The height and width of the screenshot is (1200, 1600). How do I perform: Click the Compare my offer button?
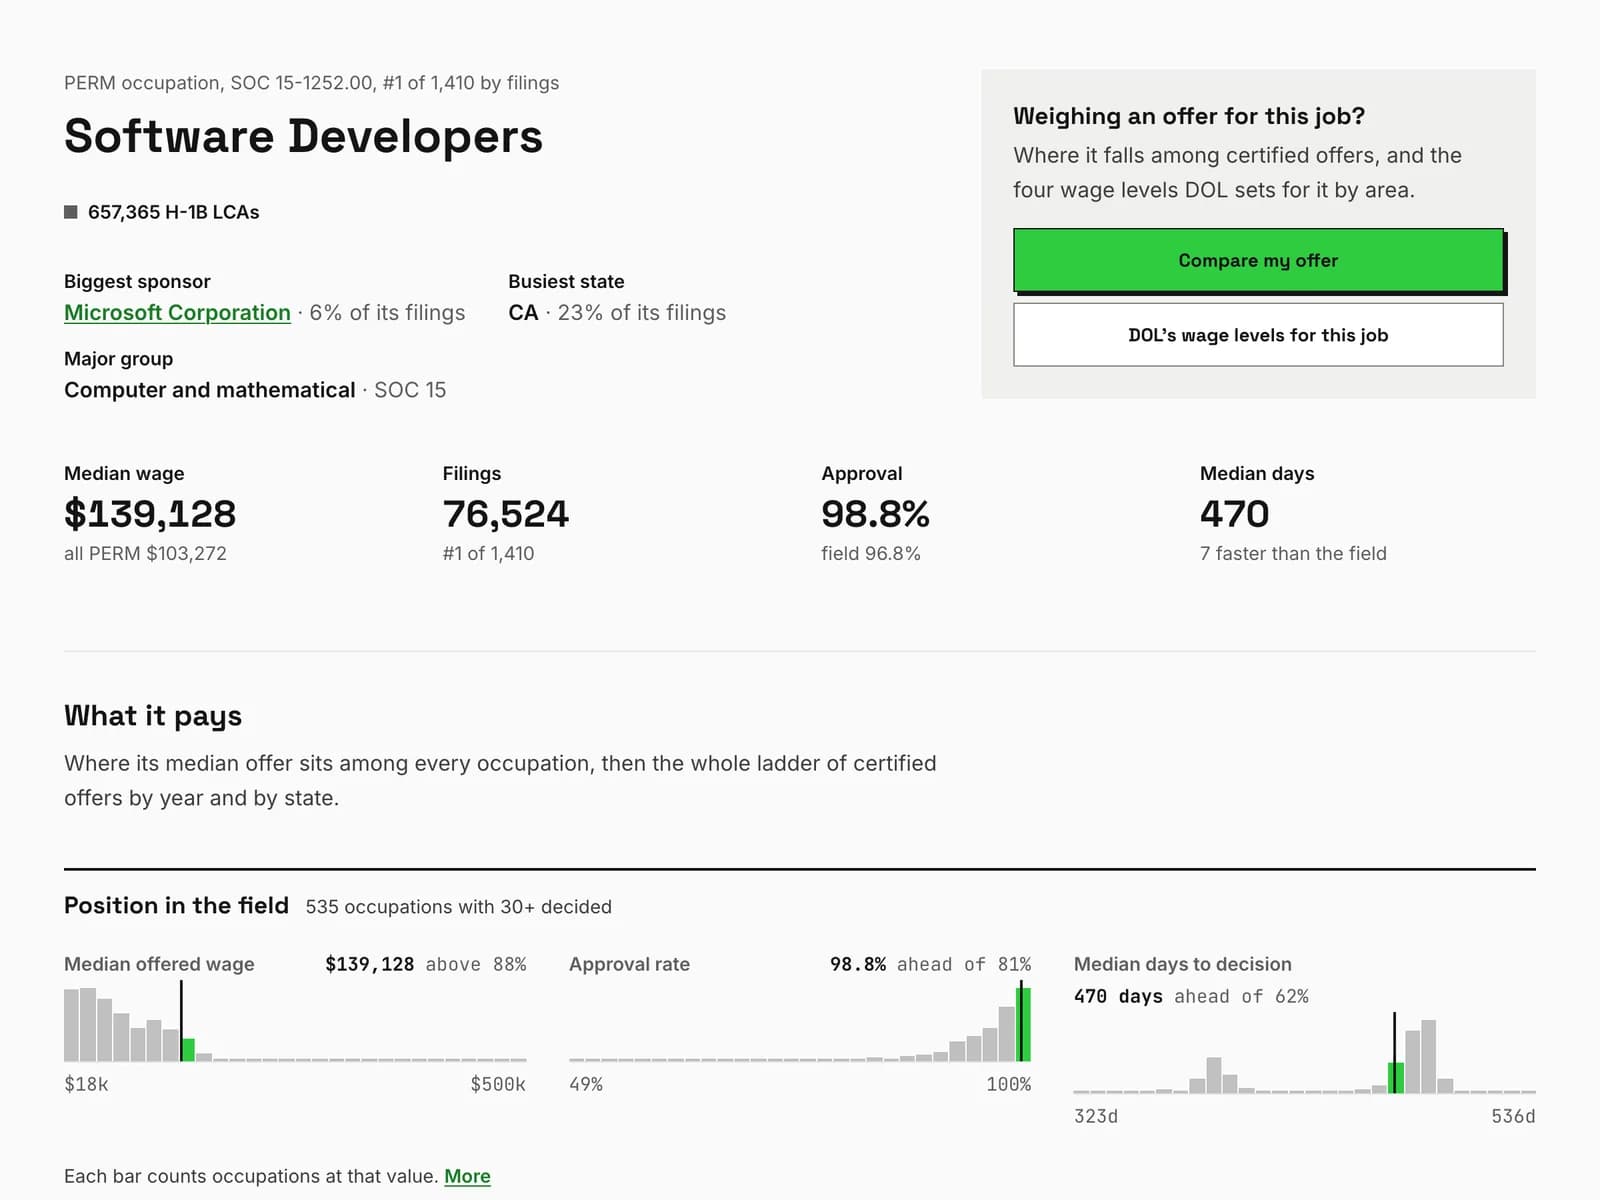click(1258, 260)
